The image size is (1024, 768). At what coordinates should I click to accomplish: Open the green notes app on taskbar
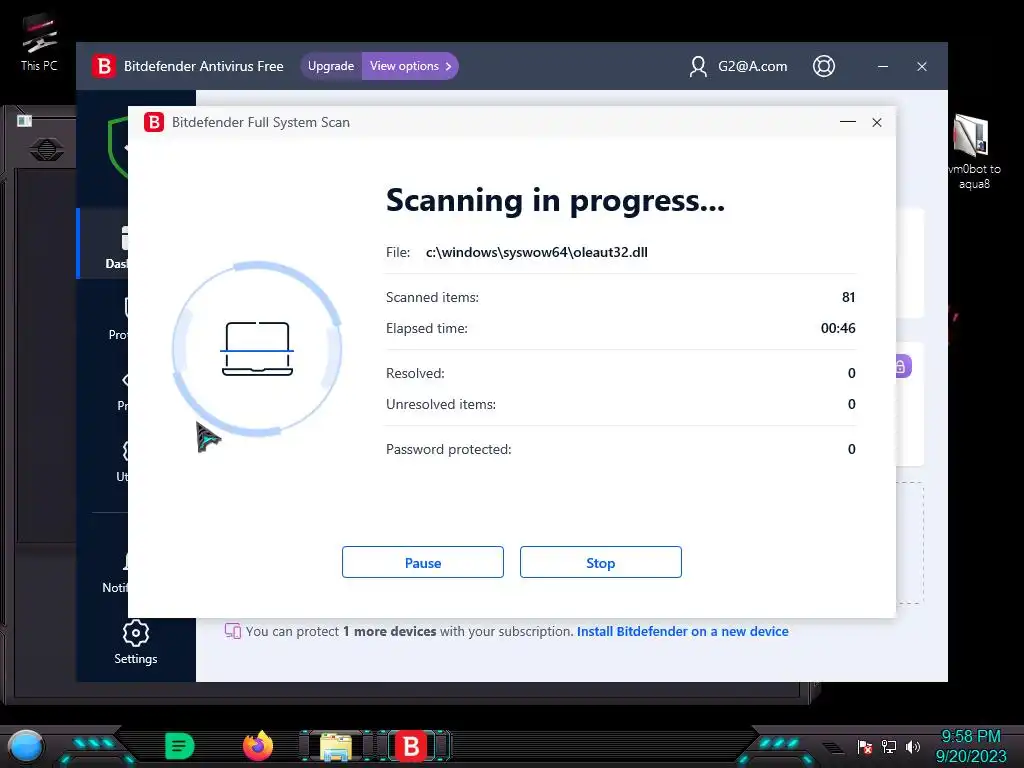tap(180, 746)
